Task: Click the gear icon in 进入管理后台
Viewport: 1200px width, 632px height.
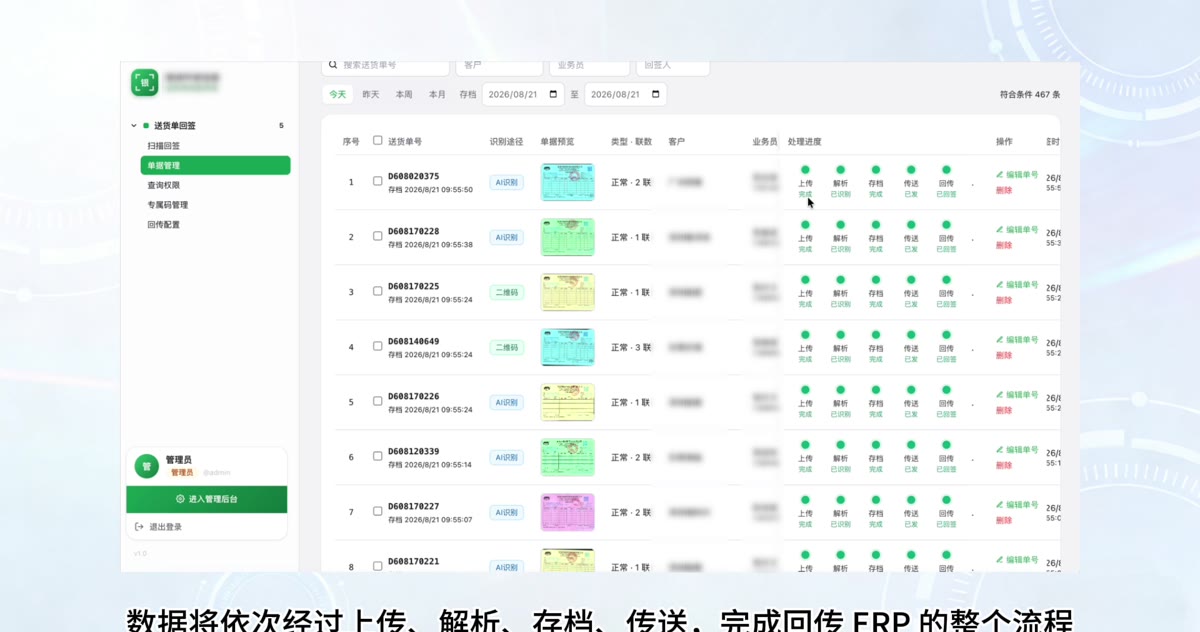Action: click(180, 499)
